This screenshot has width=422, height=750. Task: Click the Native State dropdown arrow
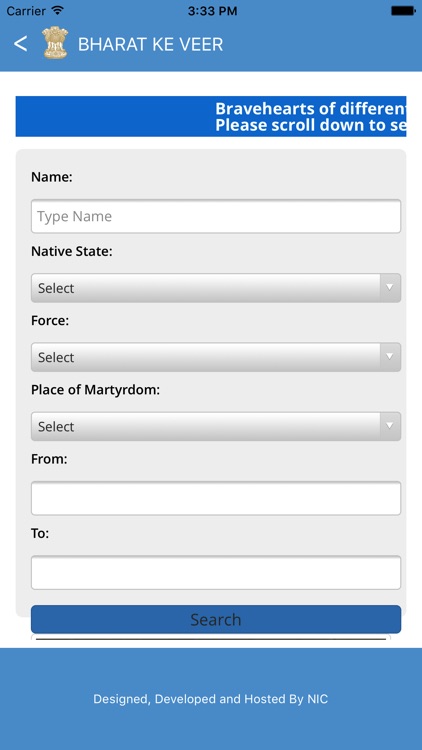(390, 287)
